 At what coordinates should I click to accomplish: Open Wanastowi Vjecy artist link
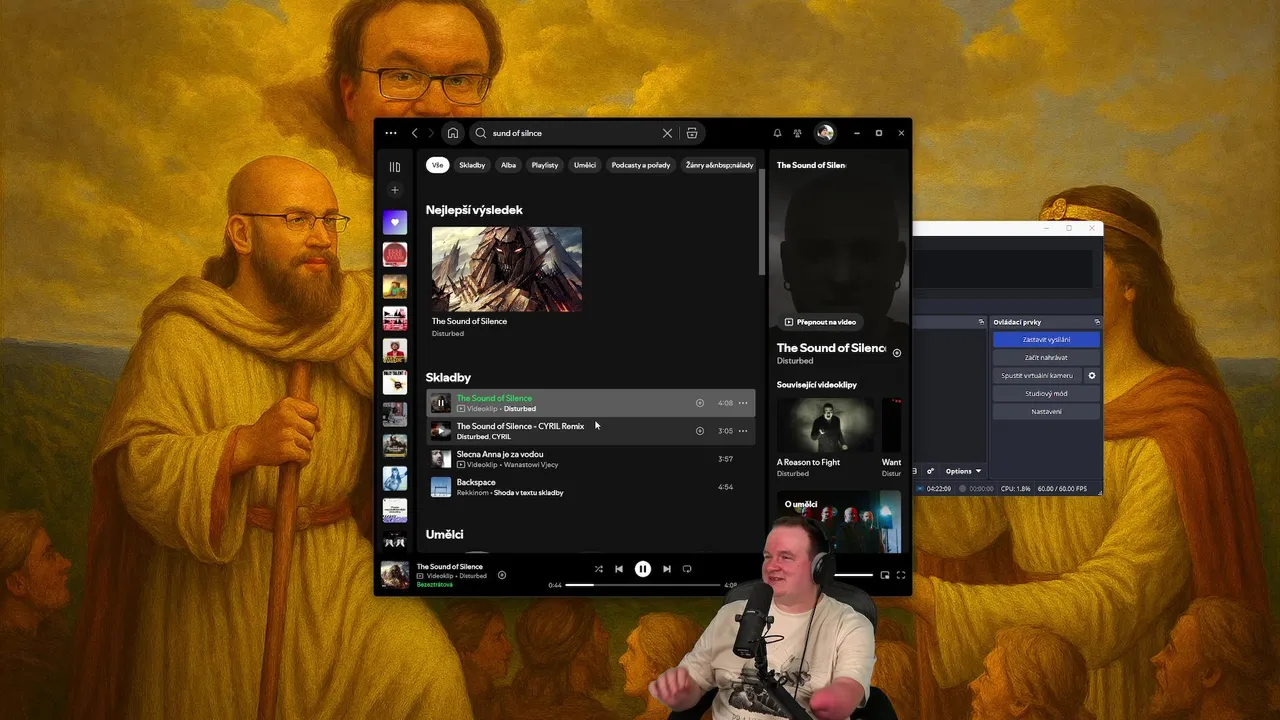[x=531, y=465]
